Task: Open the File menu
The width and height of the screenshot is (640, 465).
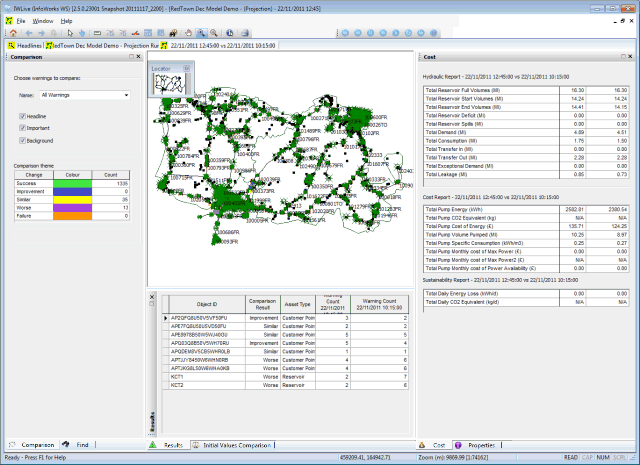Action: (x=21, y=20)
